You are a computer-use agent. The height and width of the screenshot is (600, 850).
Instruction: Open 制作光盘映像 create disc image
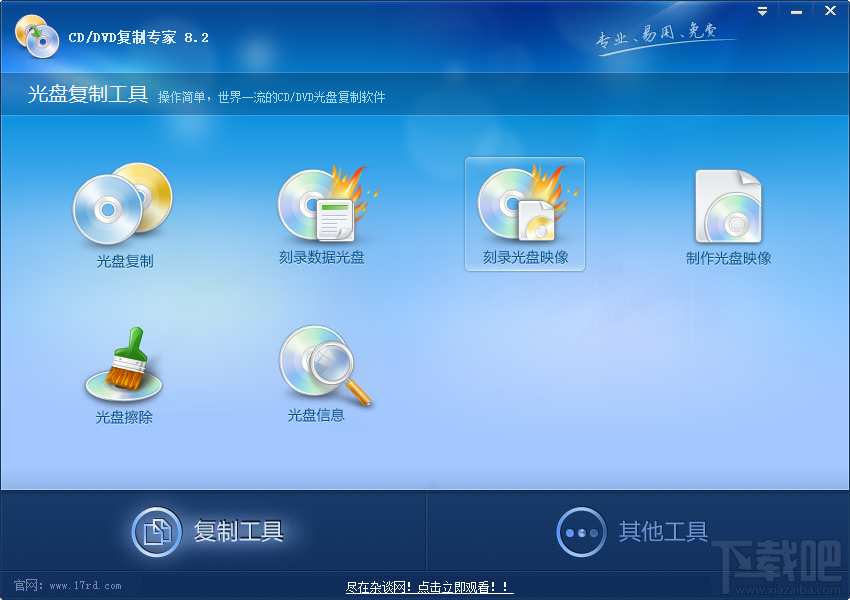[x=728, y=215]
